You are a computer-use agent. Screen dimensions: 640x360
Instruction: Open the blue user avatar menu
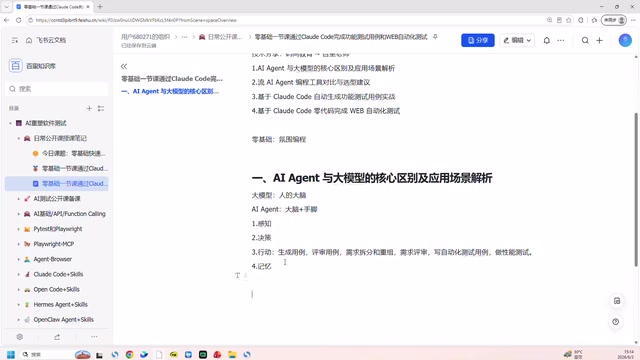625,40
